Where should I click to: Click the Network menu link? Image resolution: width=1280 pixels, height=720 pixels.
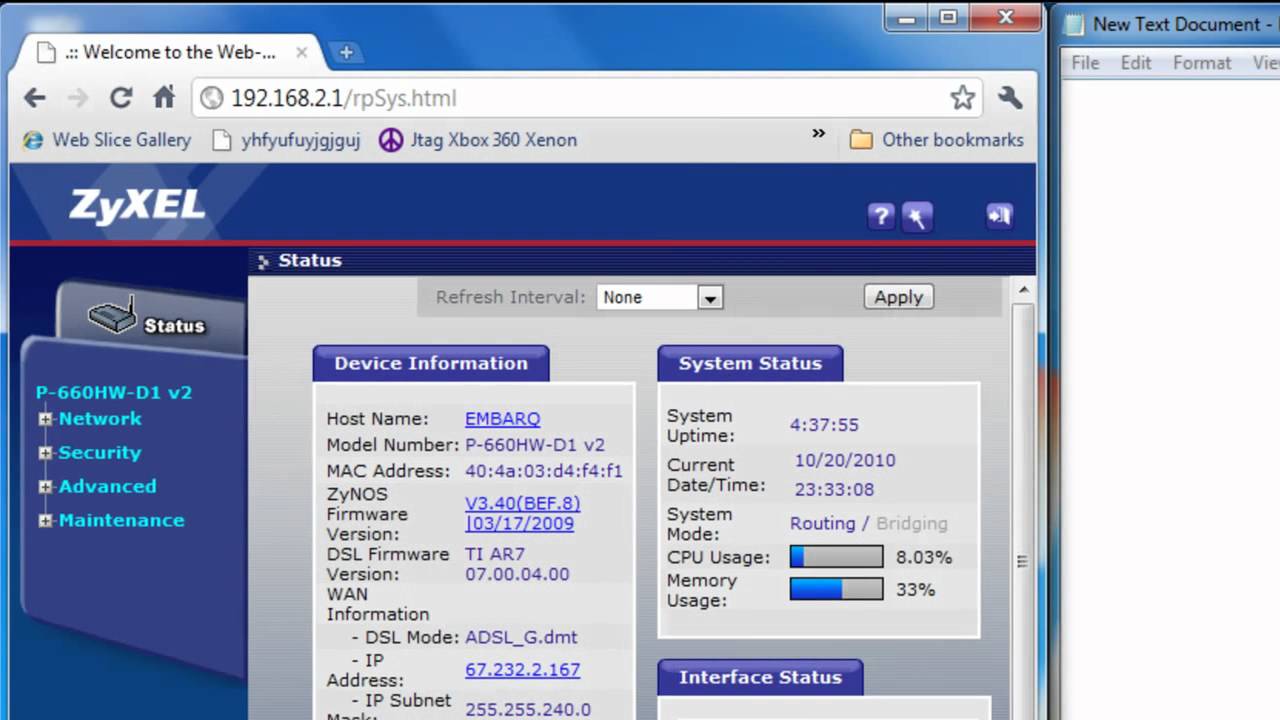[x=100, y=419]
